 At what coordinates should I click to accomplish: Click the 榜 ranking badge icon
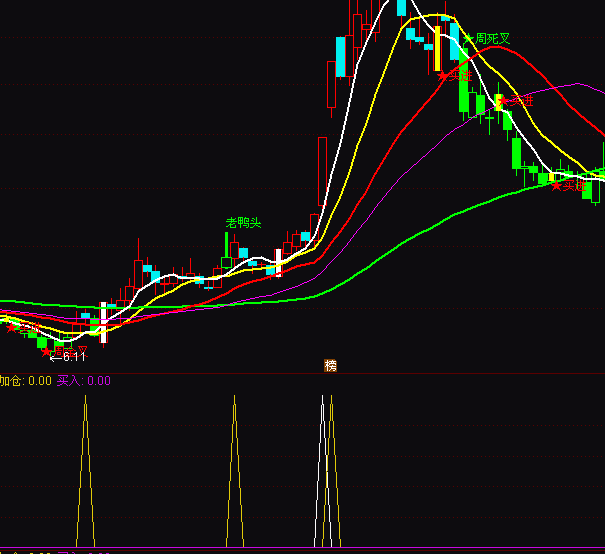coord(331,365)
